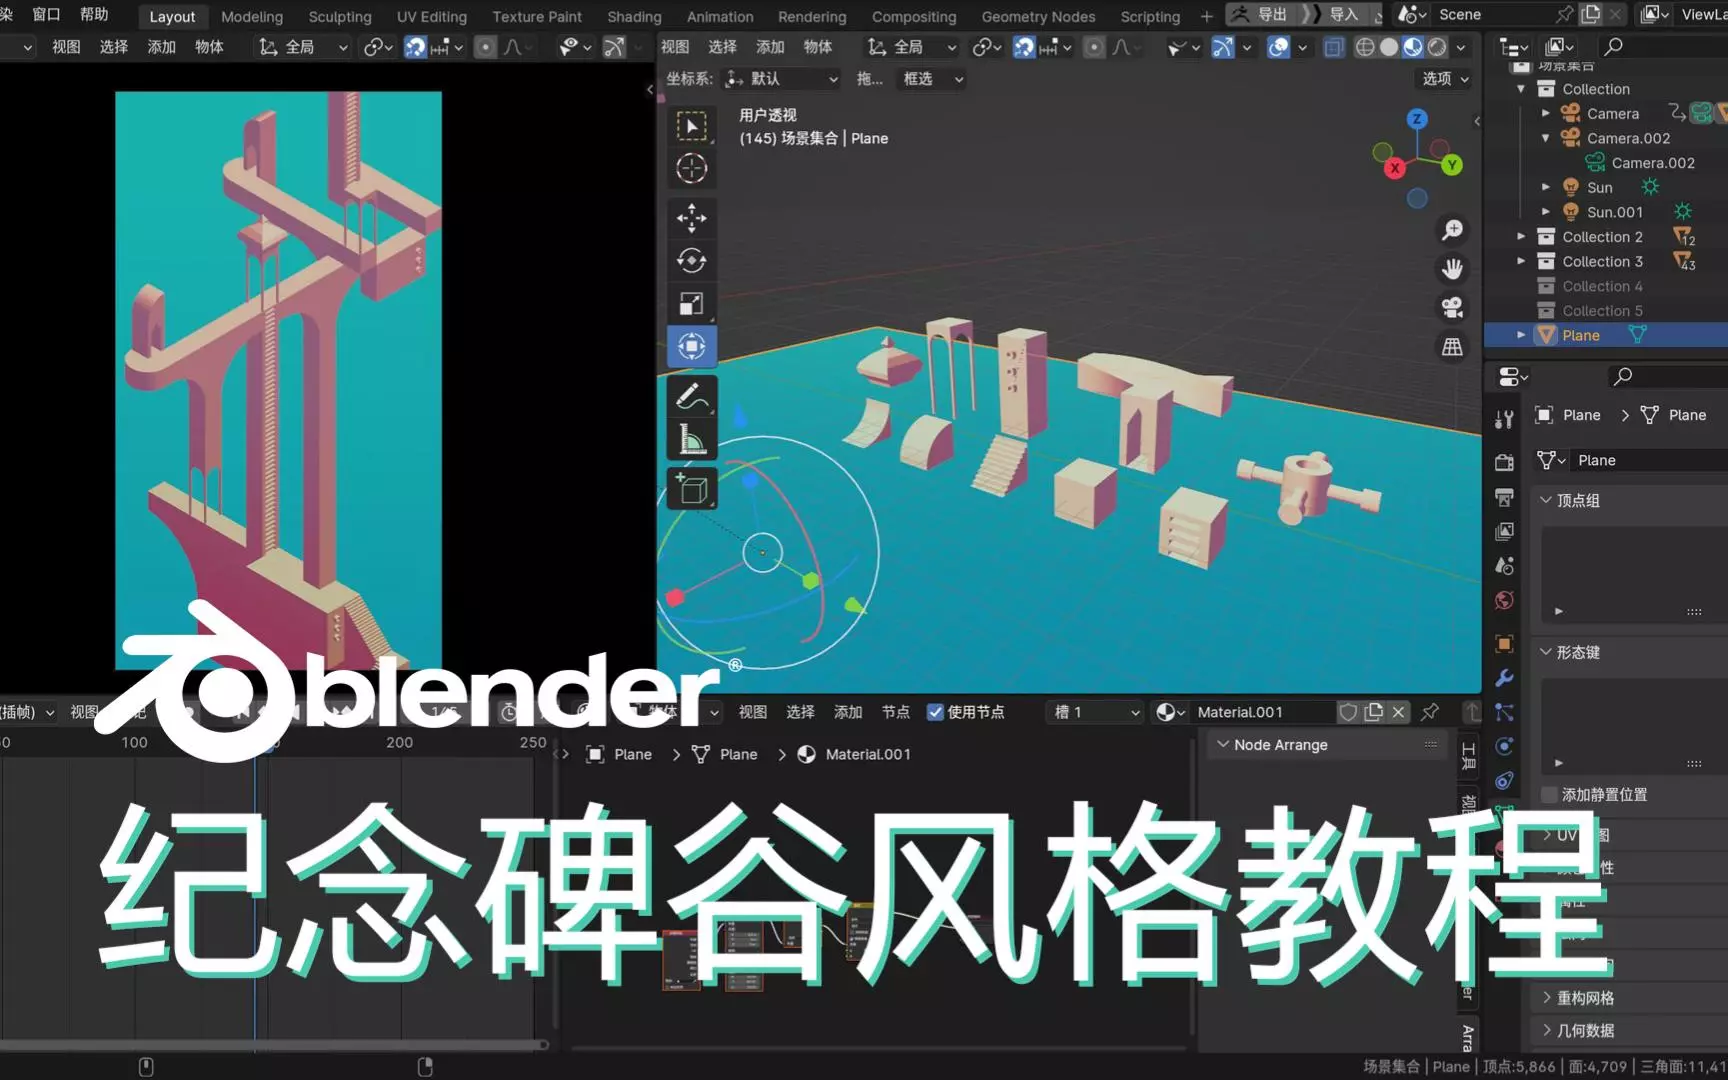This screenshot has height=1080, width=1728.
Task: Open the 节点 menu in node editor
Action: click(x=896, y=712)
